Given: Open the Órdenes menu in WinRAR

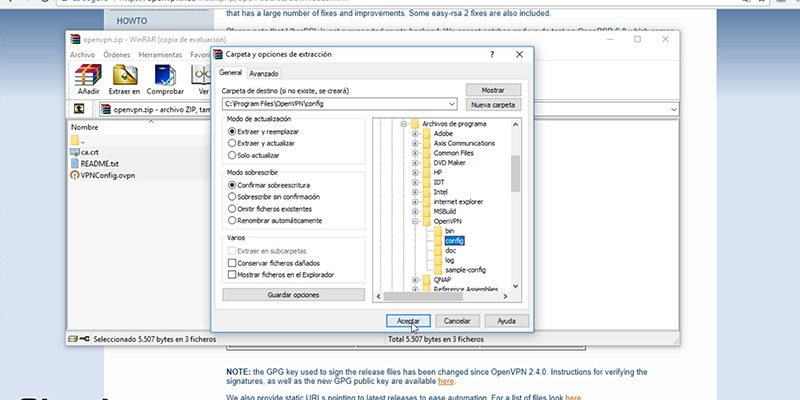Looking at the screenshot, I should point(116,55).
